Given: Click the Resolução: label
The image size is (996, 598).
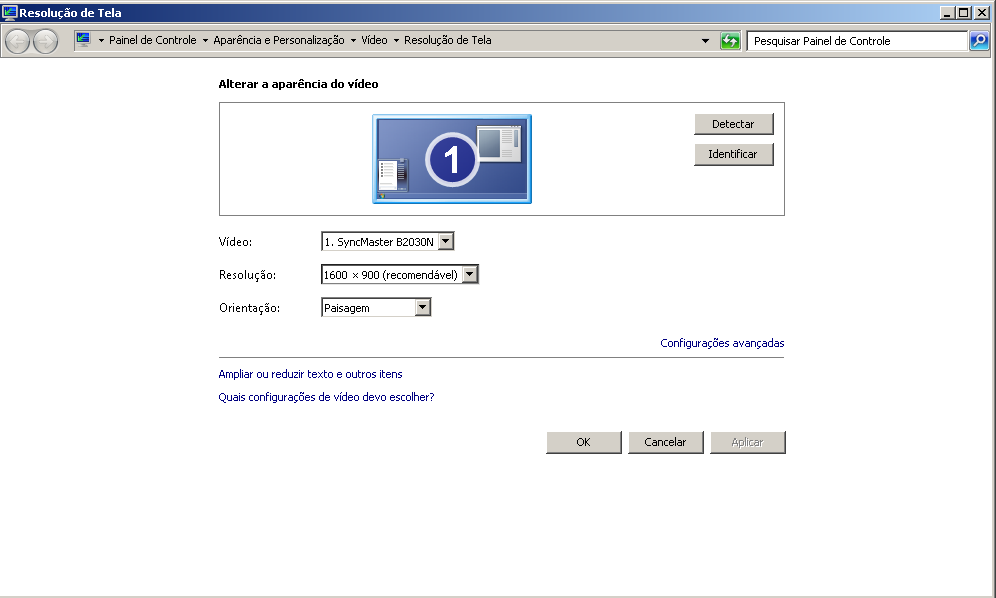Looking at the screenshot, I should point(248,275).
